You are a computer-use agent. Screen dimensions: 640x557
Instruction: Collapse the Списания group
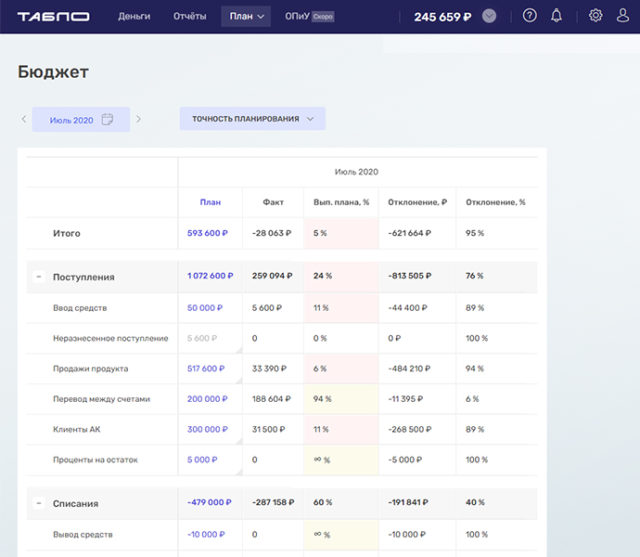point(39,503)
